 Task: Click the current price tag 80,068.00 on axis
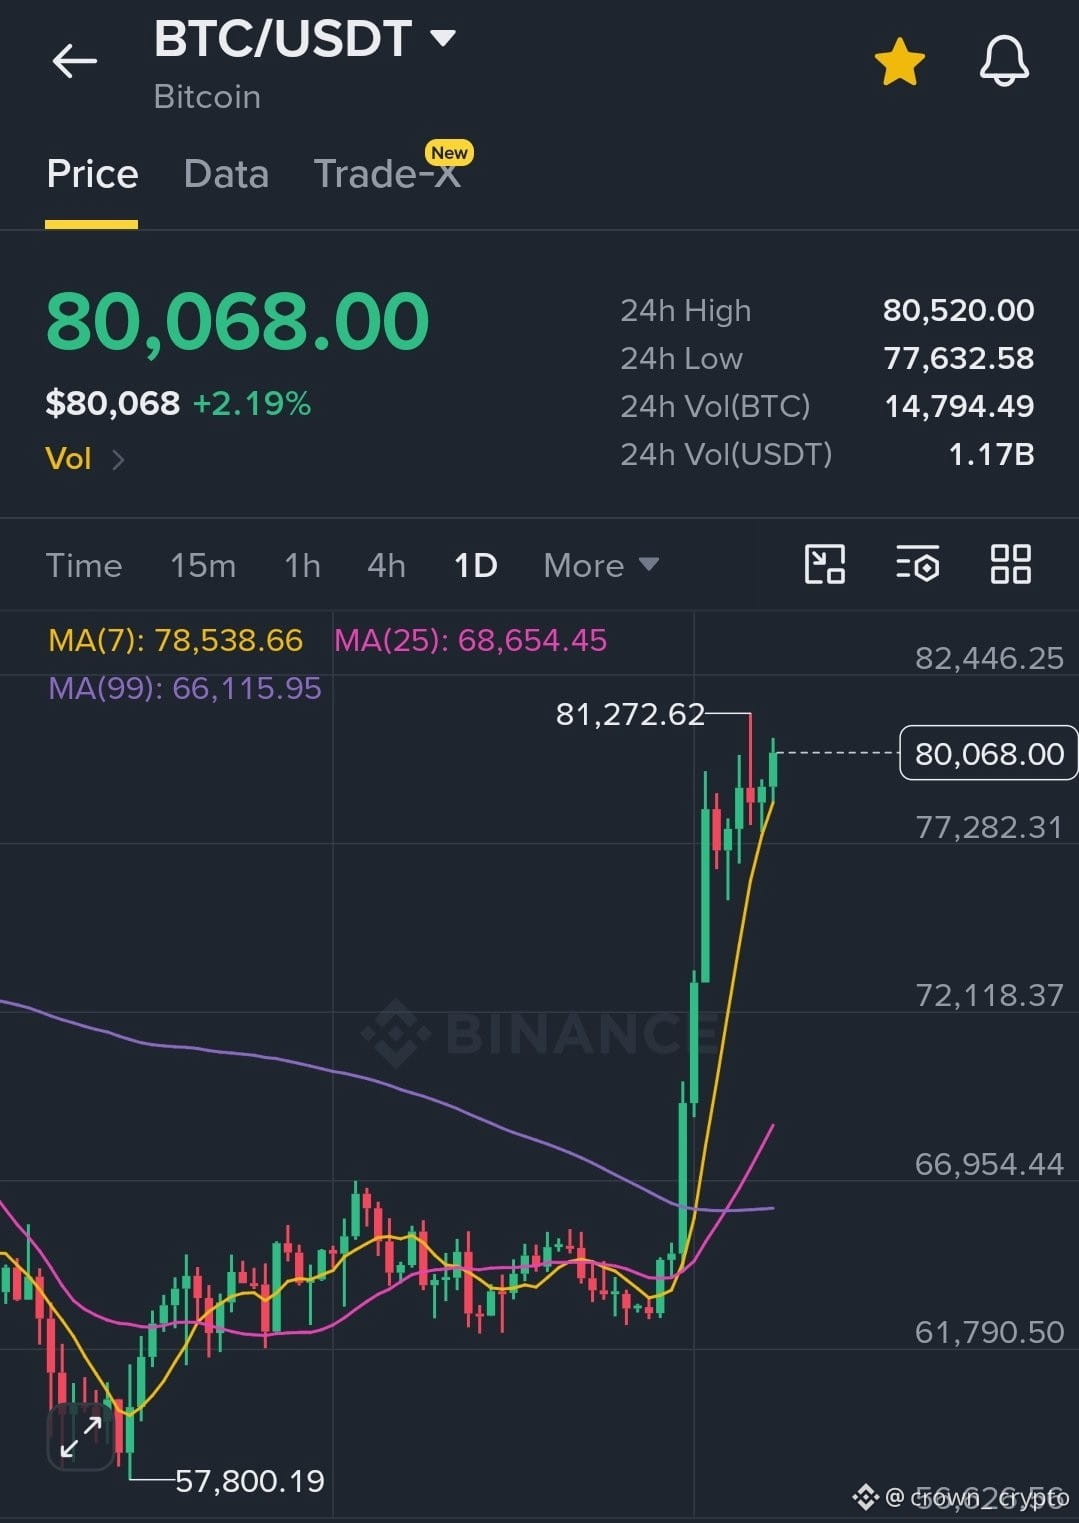[989, 753]
